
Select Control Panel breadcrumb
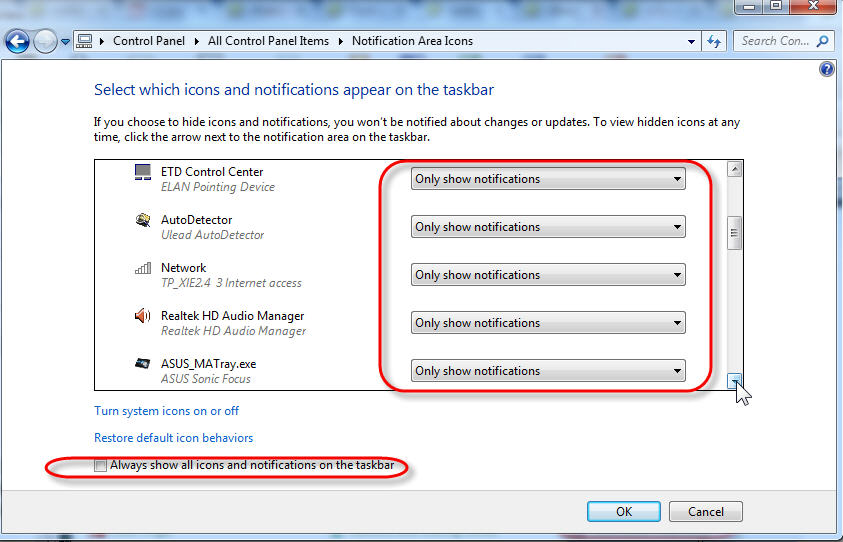148,41
